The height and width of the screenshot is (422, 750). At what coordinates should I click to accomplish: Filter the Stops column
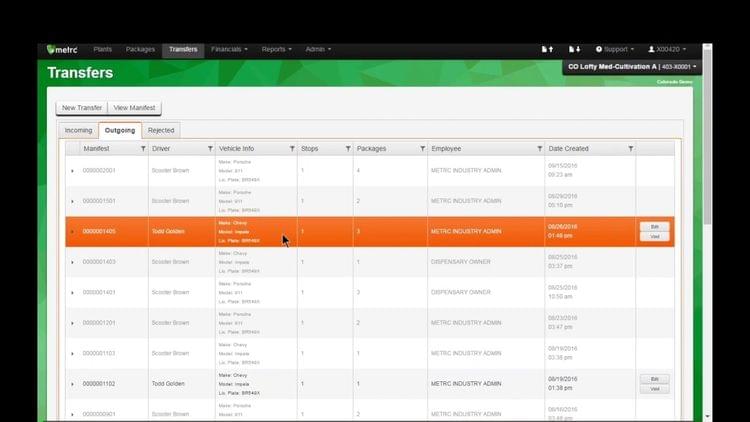348,149
